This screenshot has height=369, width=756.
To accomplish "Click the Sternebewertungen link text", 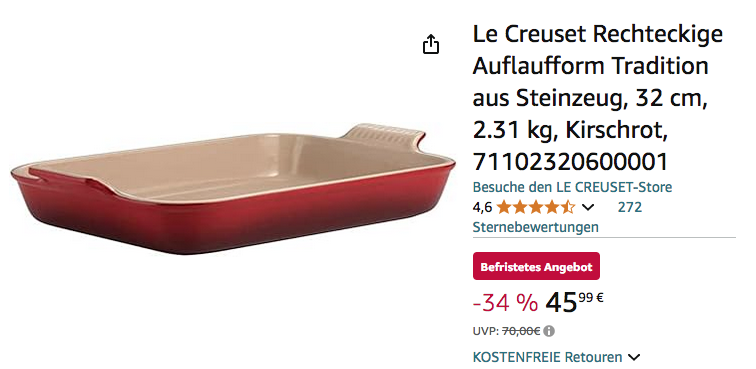I will point(535,227).
